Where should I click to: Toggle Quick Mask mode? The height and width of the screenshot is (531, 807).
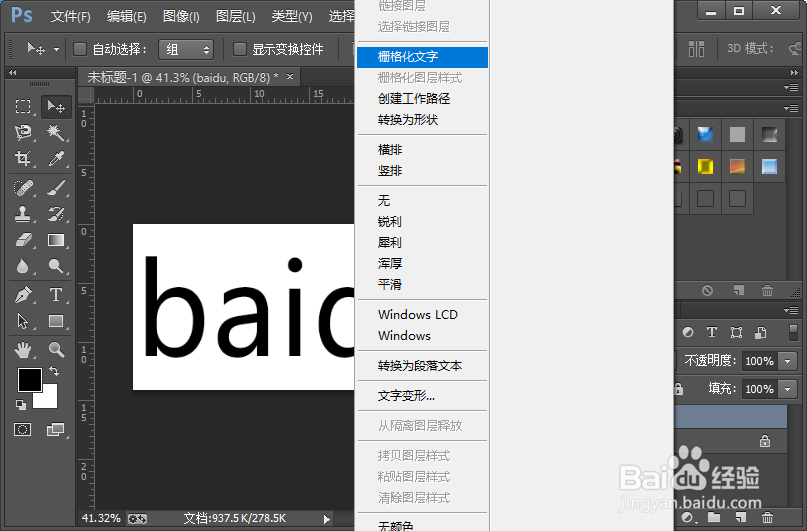[23, 429]
